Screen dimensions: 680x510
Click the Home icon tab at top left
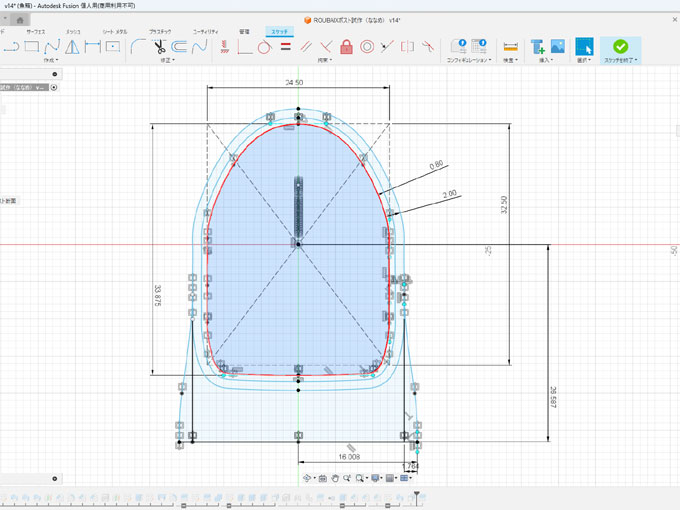coord(20,20)
